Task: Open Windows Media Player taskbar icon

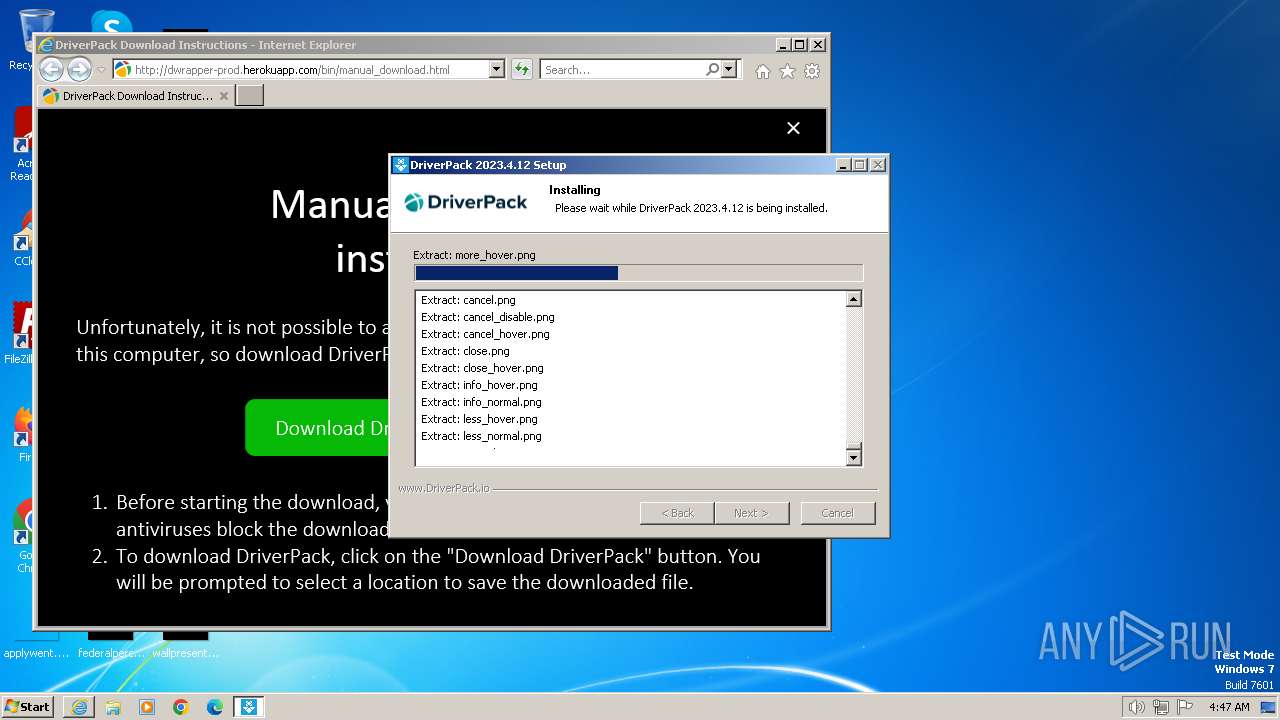Action: point(147,707)
